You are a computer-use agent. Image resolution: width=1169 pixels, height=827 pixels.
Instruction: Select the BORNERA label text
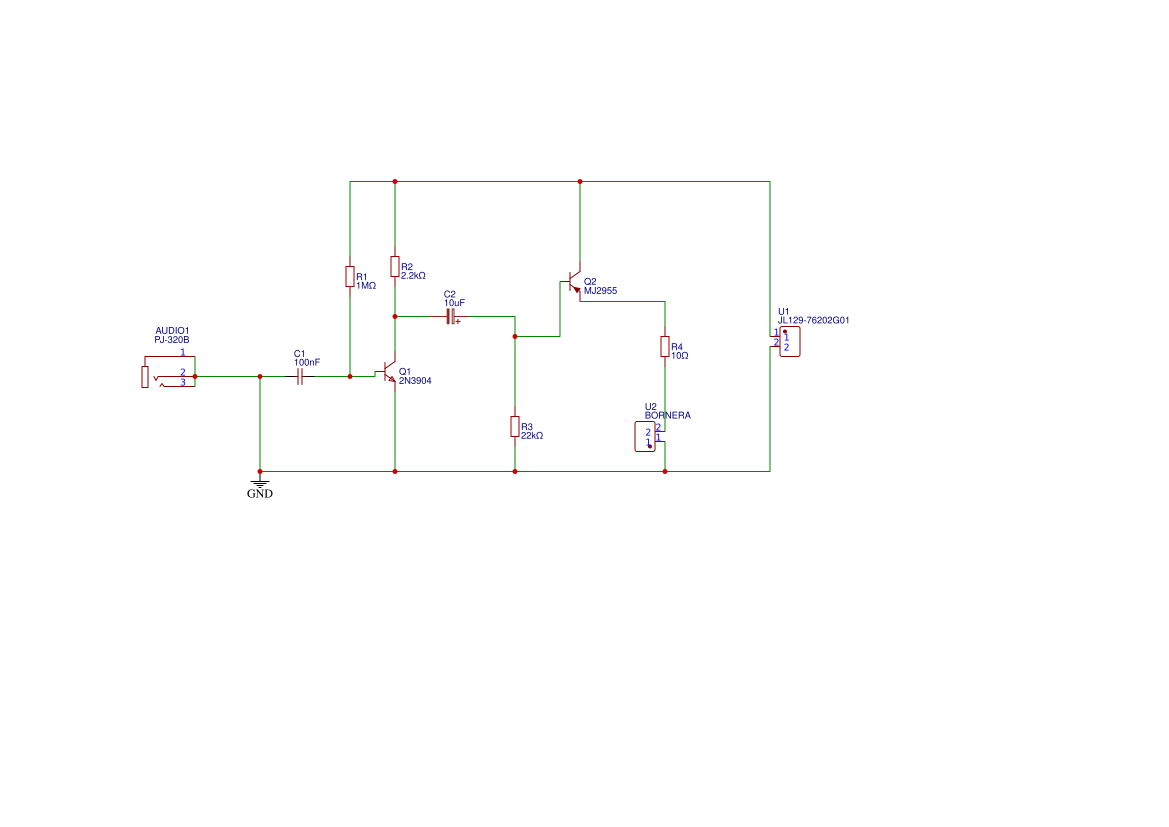667,415
